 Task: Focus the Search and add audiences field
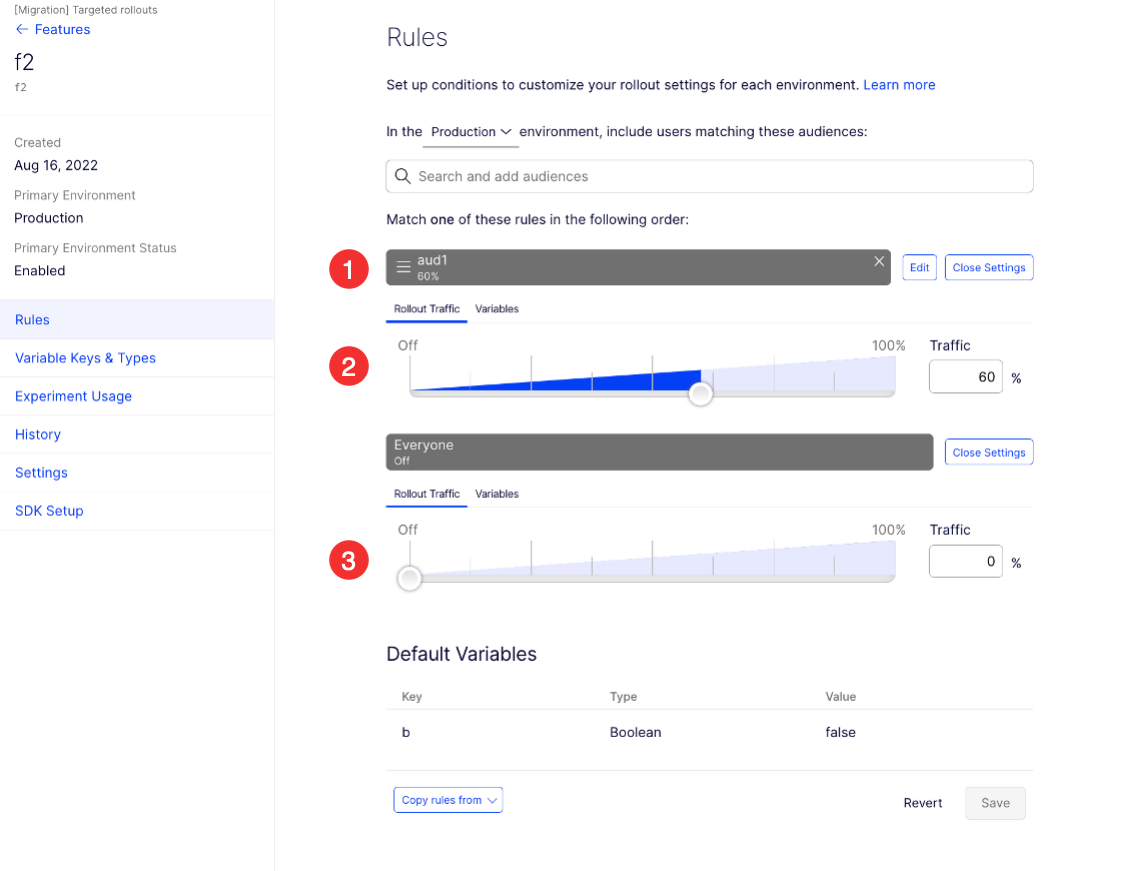click(x=709, y=176)
